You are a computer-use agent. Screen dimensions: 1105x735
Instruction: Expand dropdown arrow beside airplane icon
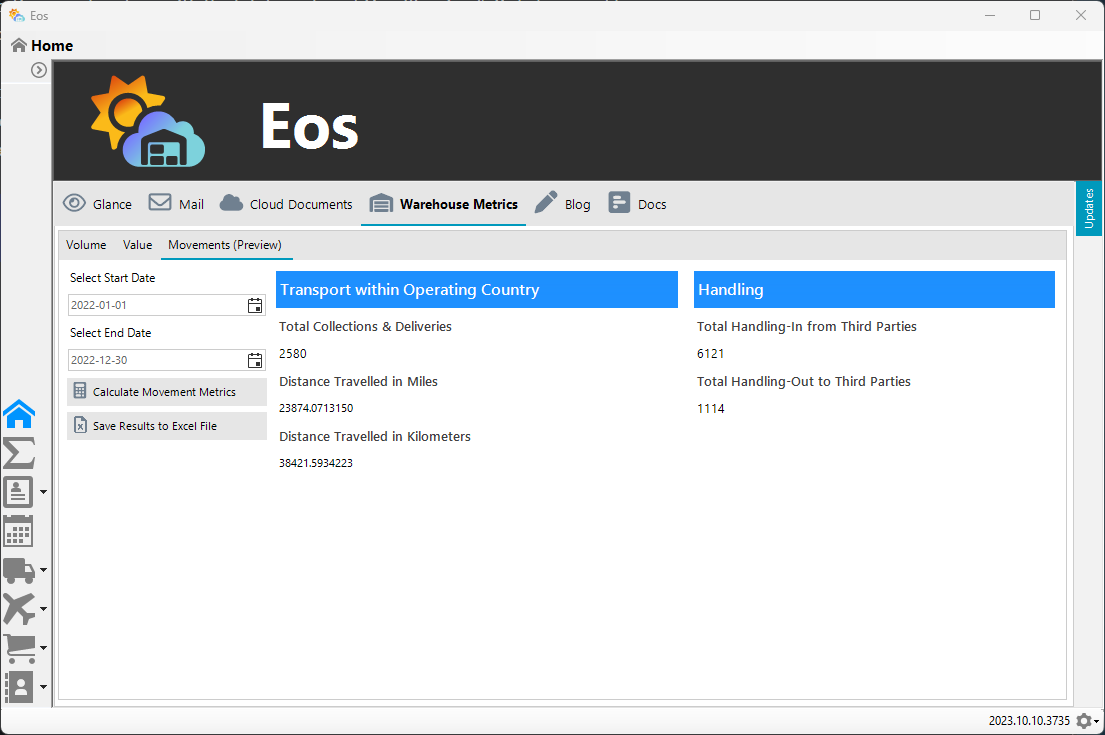(x=44, y=610)
